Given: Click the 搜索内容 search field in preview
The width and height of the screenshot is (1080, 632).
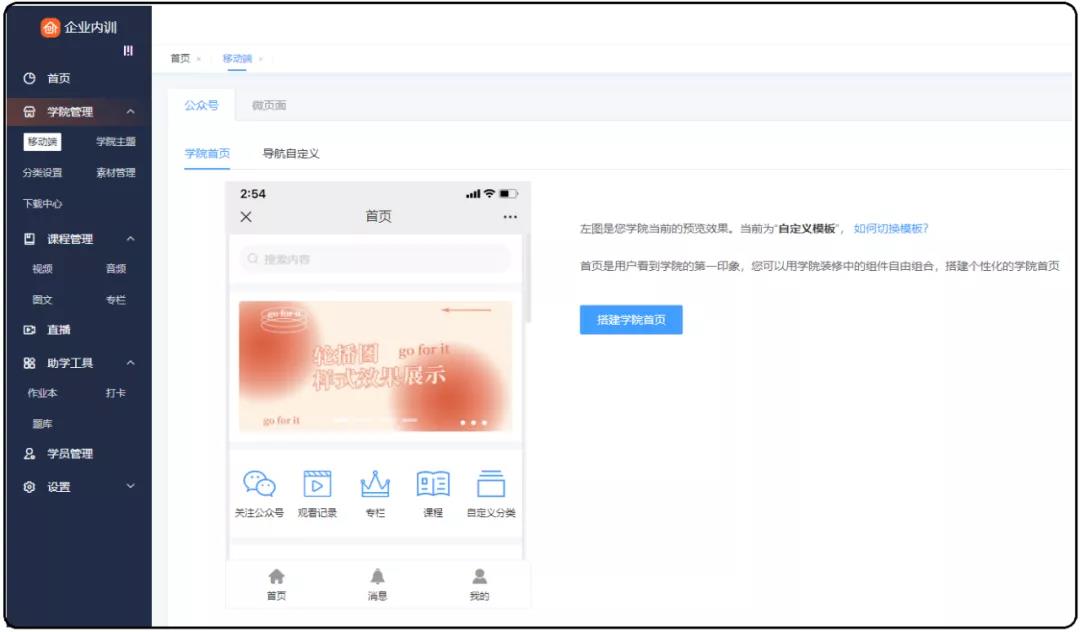Looking at the screenshot, I should coord(373,259).
